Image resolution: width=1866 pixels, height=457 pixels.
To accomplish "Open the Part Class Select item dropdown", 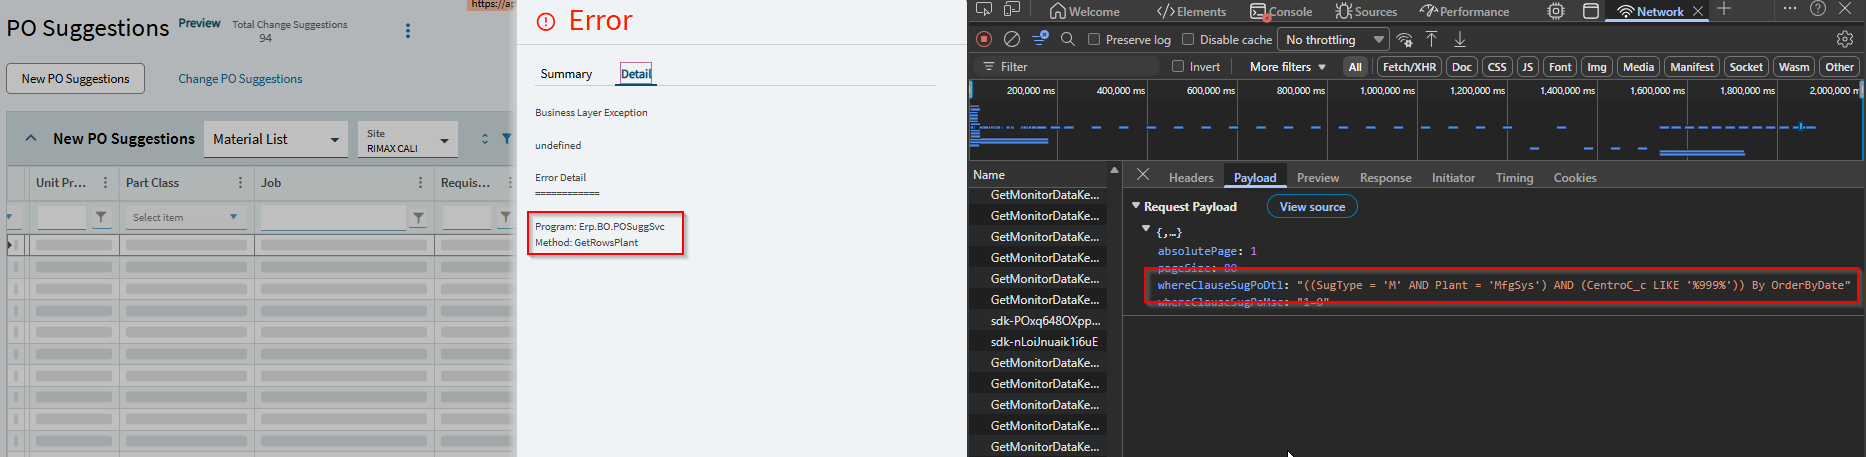I will 185,217.
